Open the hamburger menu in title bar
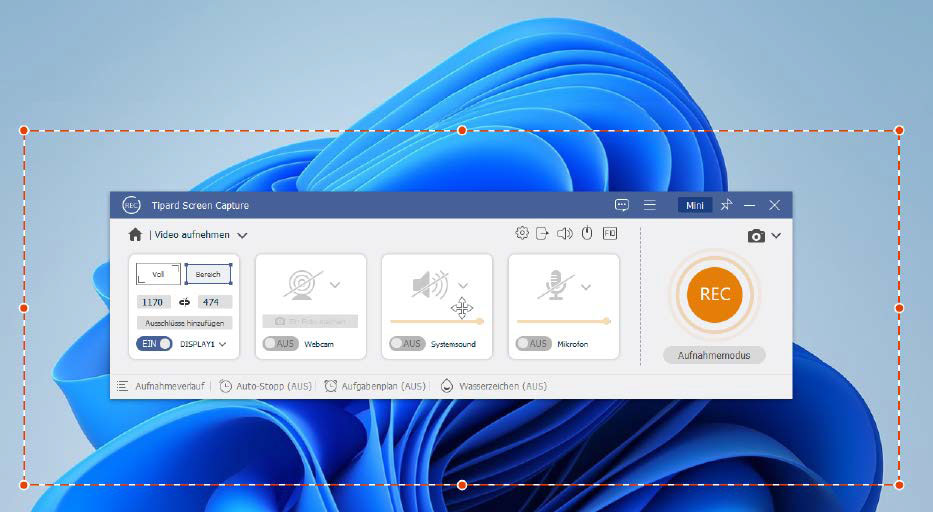This screenshot has width=933, height=512. tap(650, 205)
